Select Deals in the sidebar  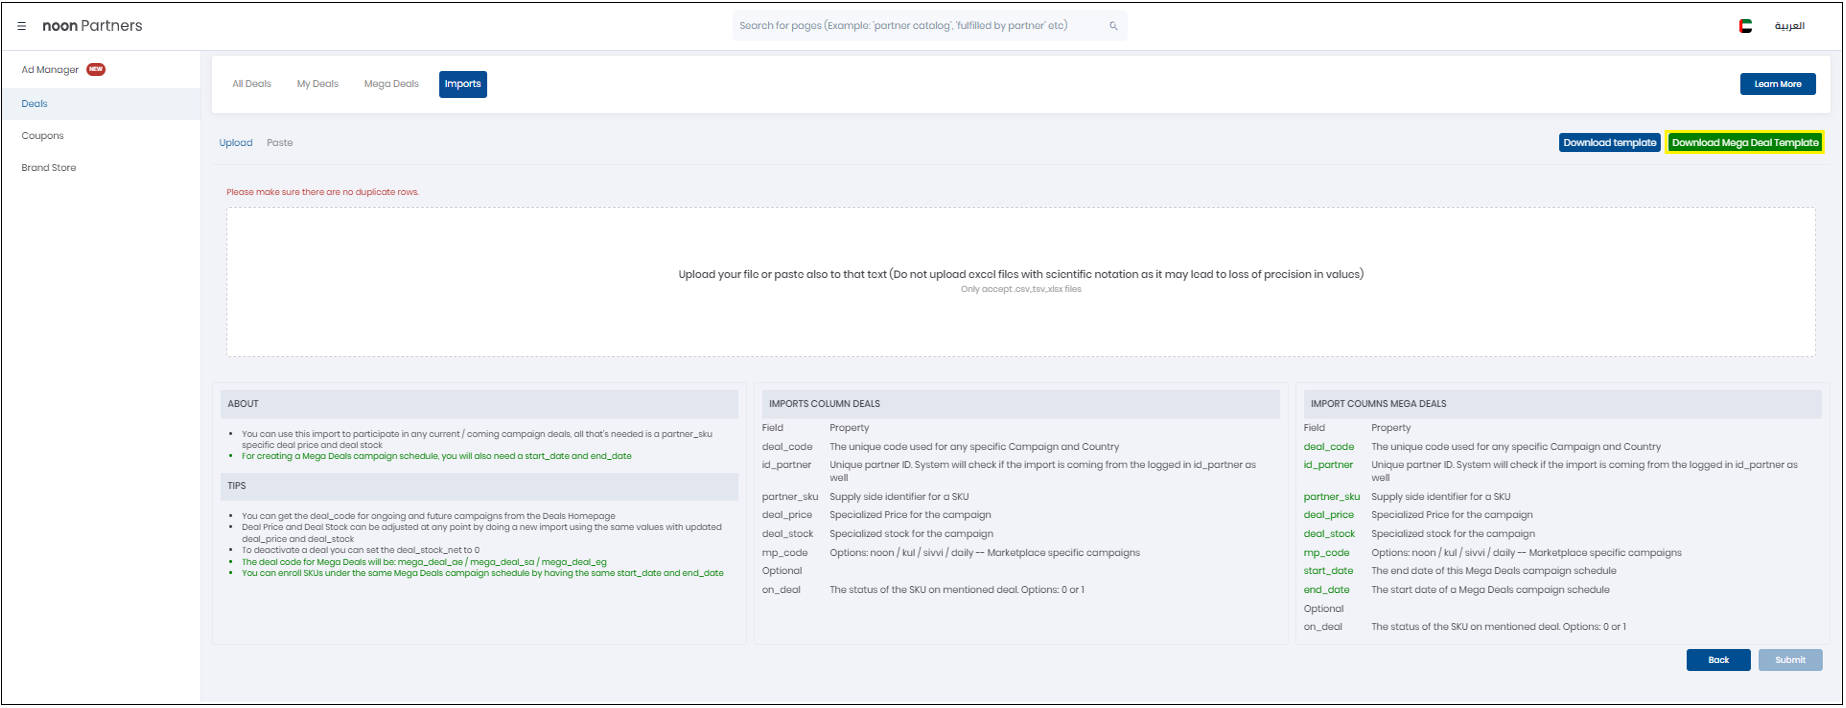[35, 104]
